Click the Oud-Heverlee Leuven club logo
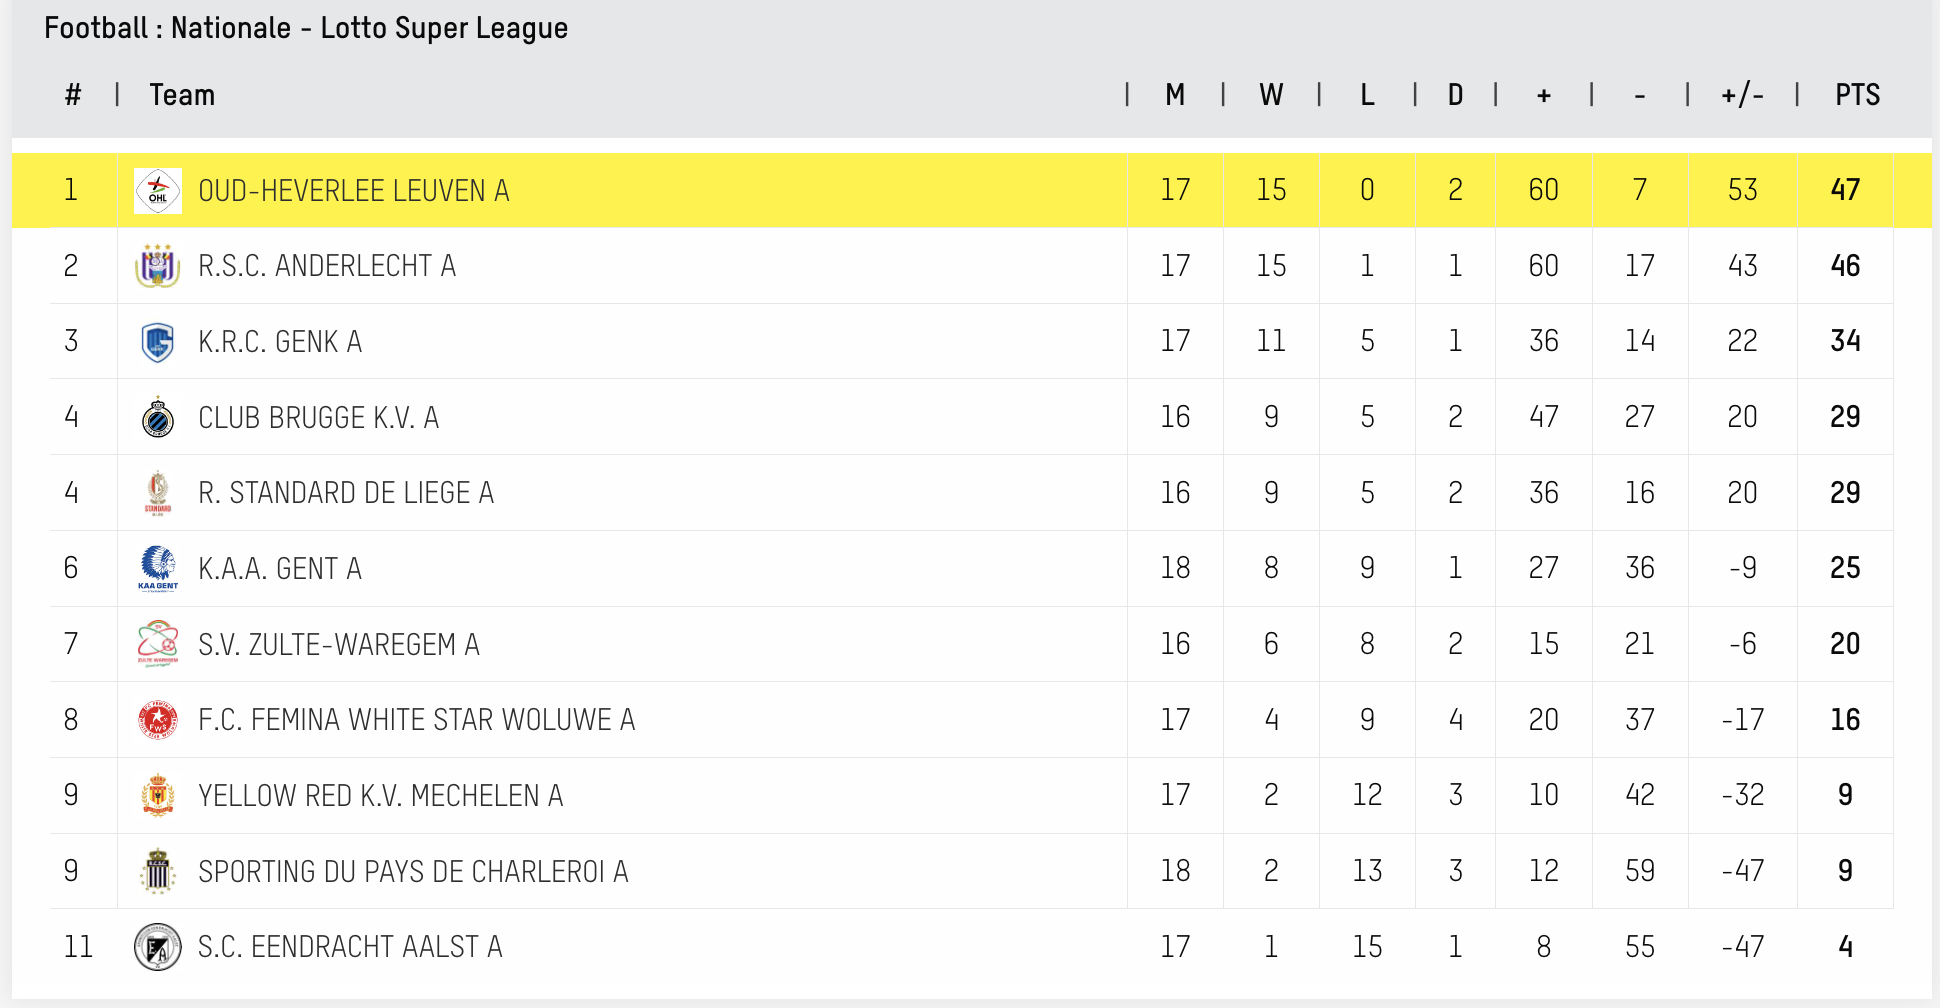 pos(158,191)
